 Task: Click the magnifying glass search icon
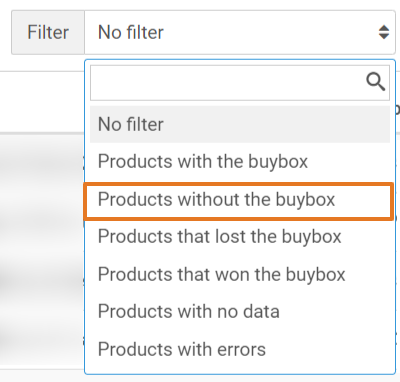(376, 82)
